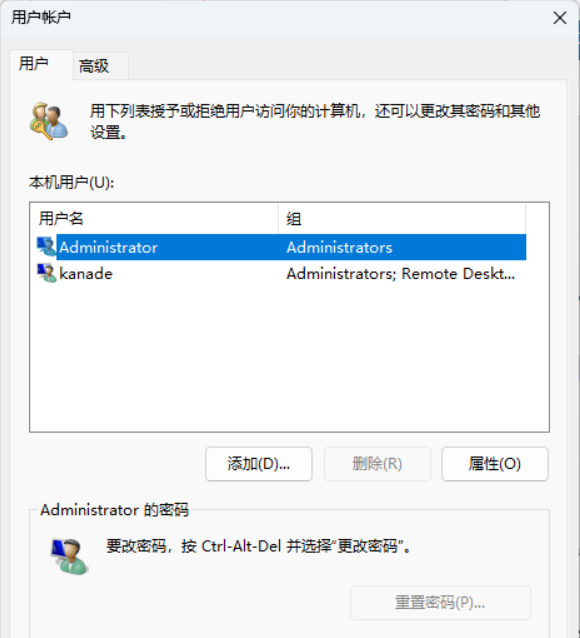Click the two-users key icon beside description
This screenshot has height=638, width=580.
[48, 121]
